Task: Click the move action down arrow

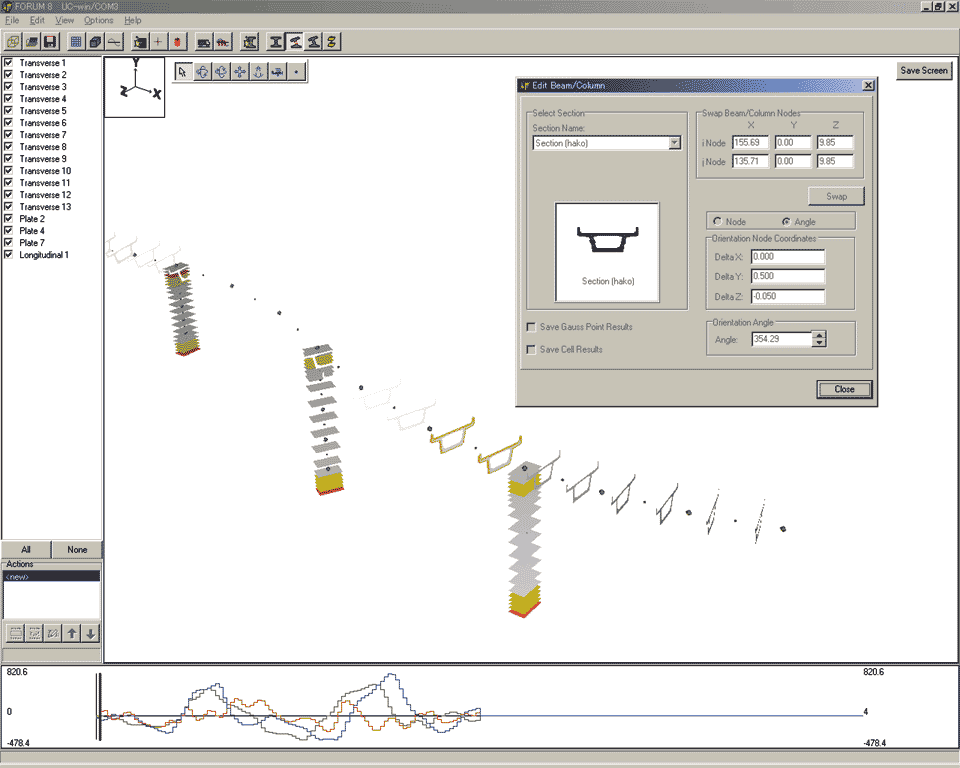Action: pyautogui.click(x=90, y=633)
